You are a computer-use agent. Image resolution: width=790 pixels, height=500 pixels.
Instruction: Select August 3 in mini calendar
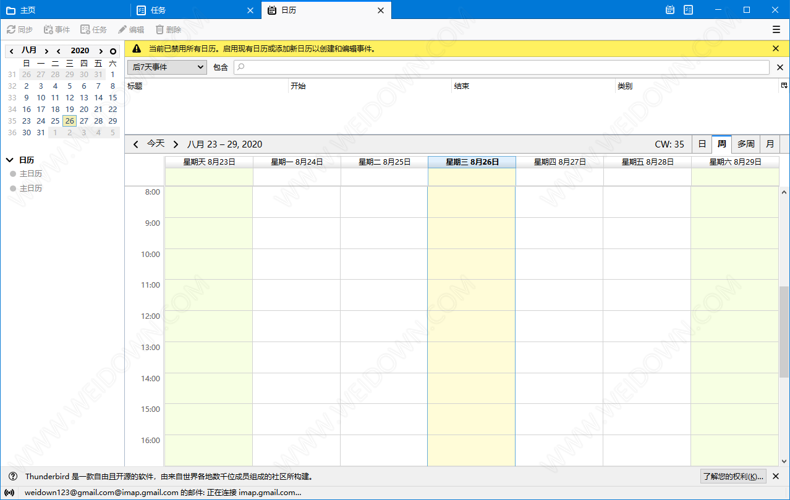[x=41, y=86]
